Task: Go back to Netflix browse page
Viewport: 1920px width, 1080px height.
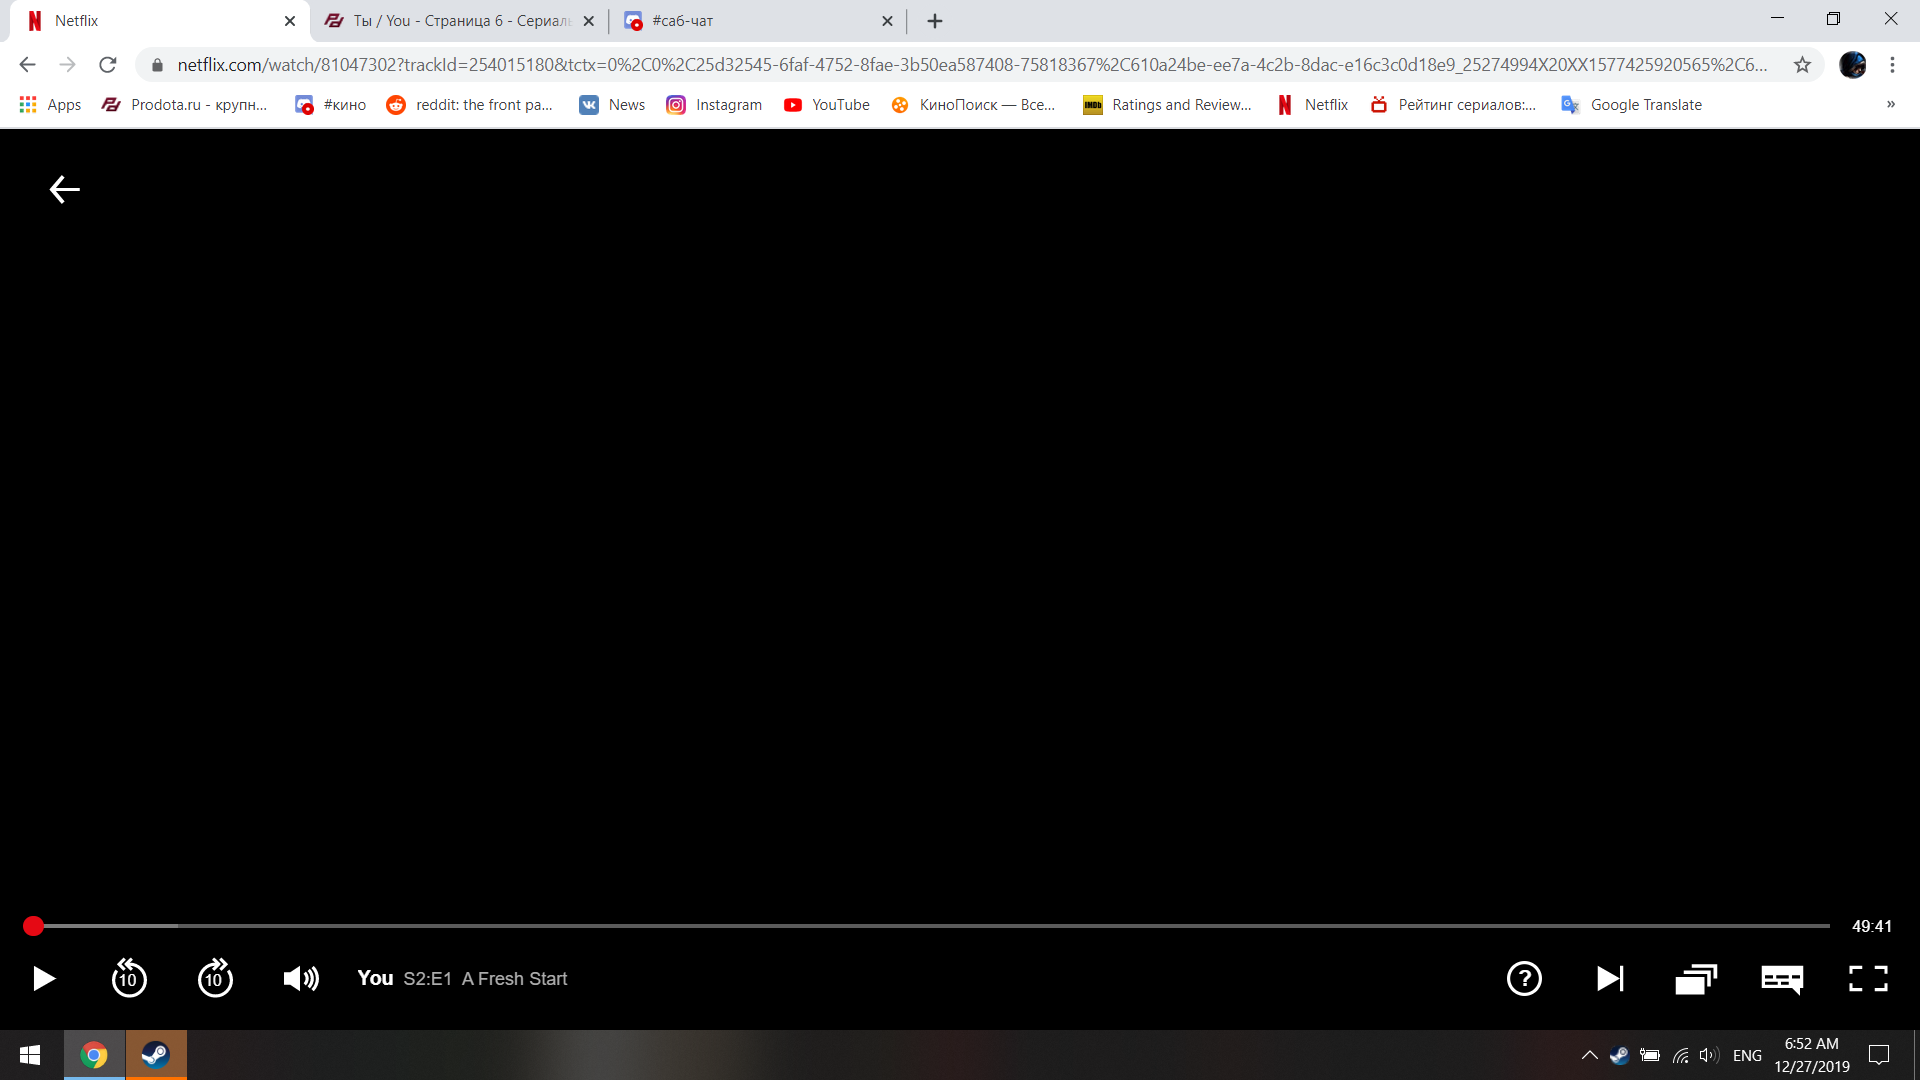Action: pyautogui.click(x=64, y=189)
